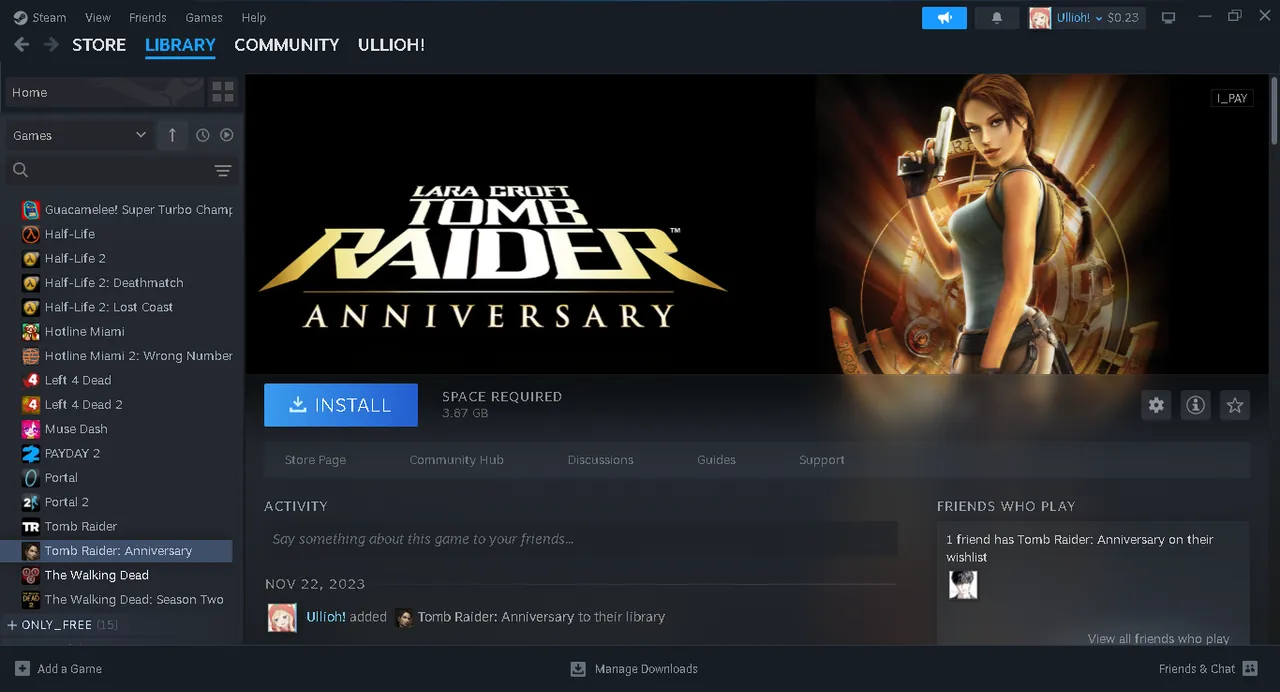The image size is (1280, 692).
Task: Click Ullioh! name in activity feed
Action: coord(326,617)
